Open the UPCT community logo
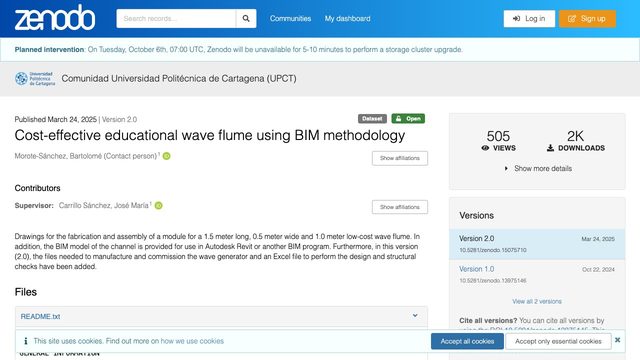640x360 pixels. [35, 78]
